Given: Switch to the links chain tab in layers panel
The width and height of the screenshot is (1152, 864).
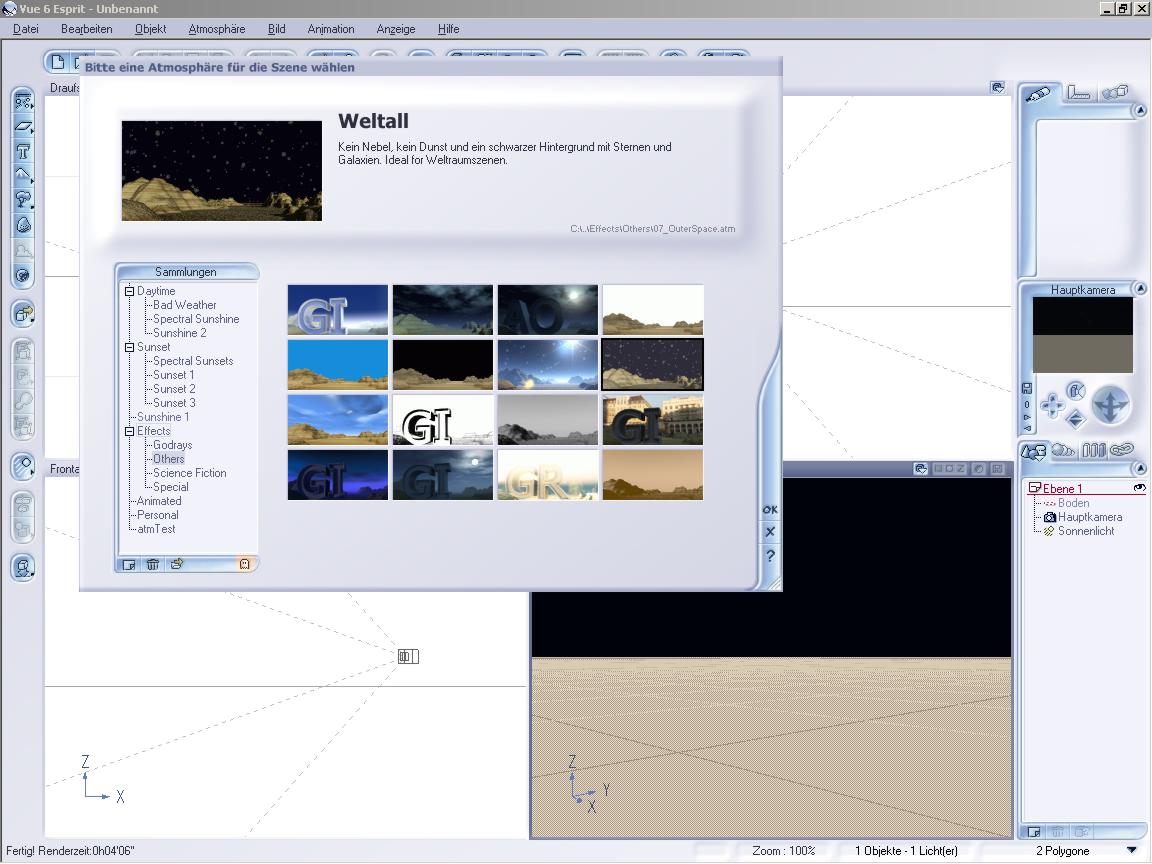Looking at the screenshot, I should 1122,450.
